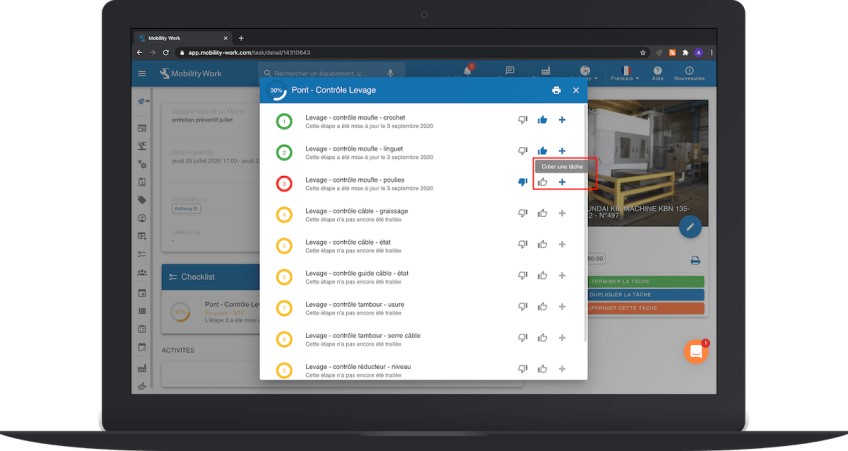Viewport: 848px width, 451px height.
Task: Click the 'Dupliquer la tâche' blue button
Action: (646, 295)
